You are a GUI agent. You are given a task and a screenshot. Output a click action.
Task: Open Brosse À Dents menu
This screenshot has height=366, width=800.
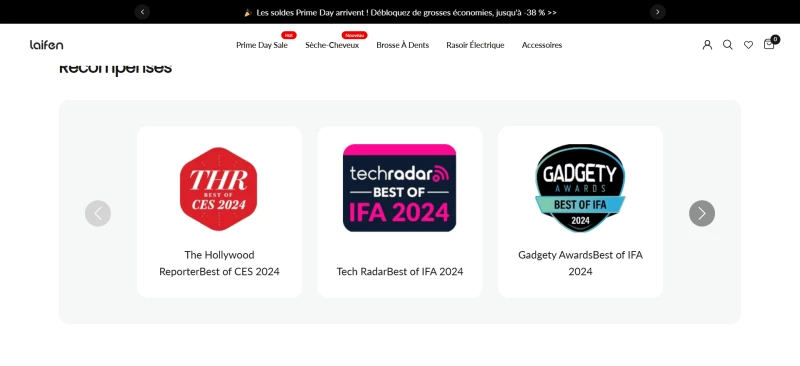pyautogui.click(x=403, y=45)
